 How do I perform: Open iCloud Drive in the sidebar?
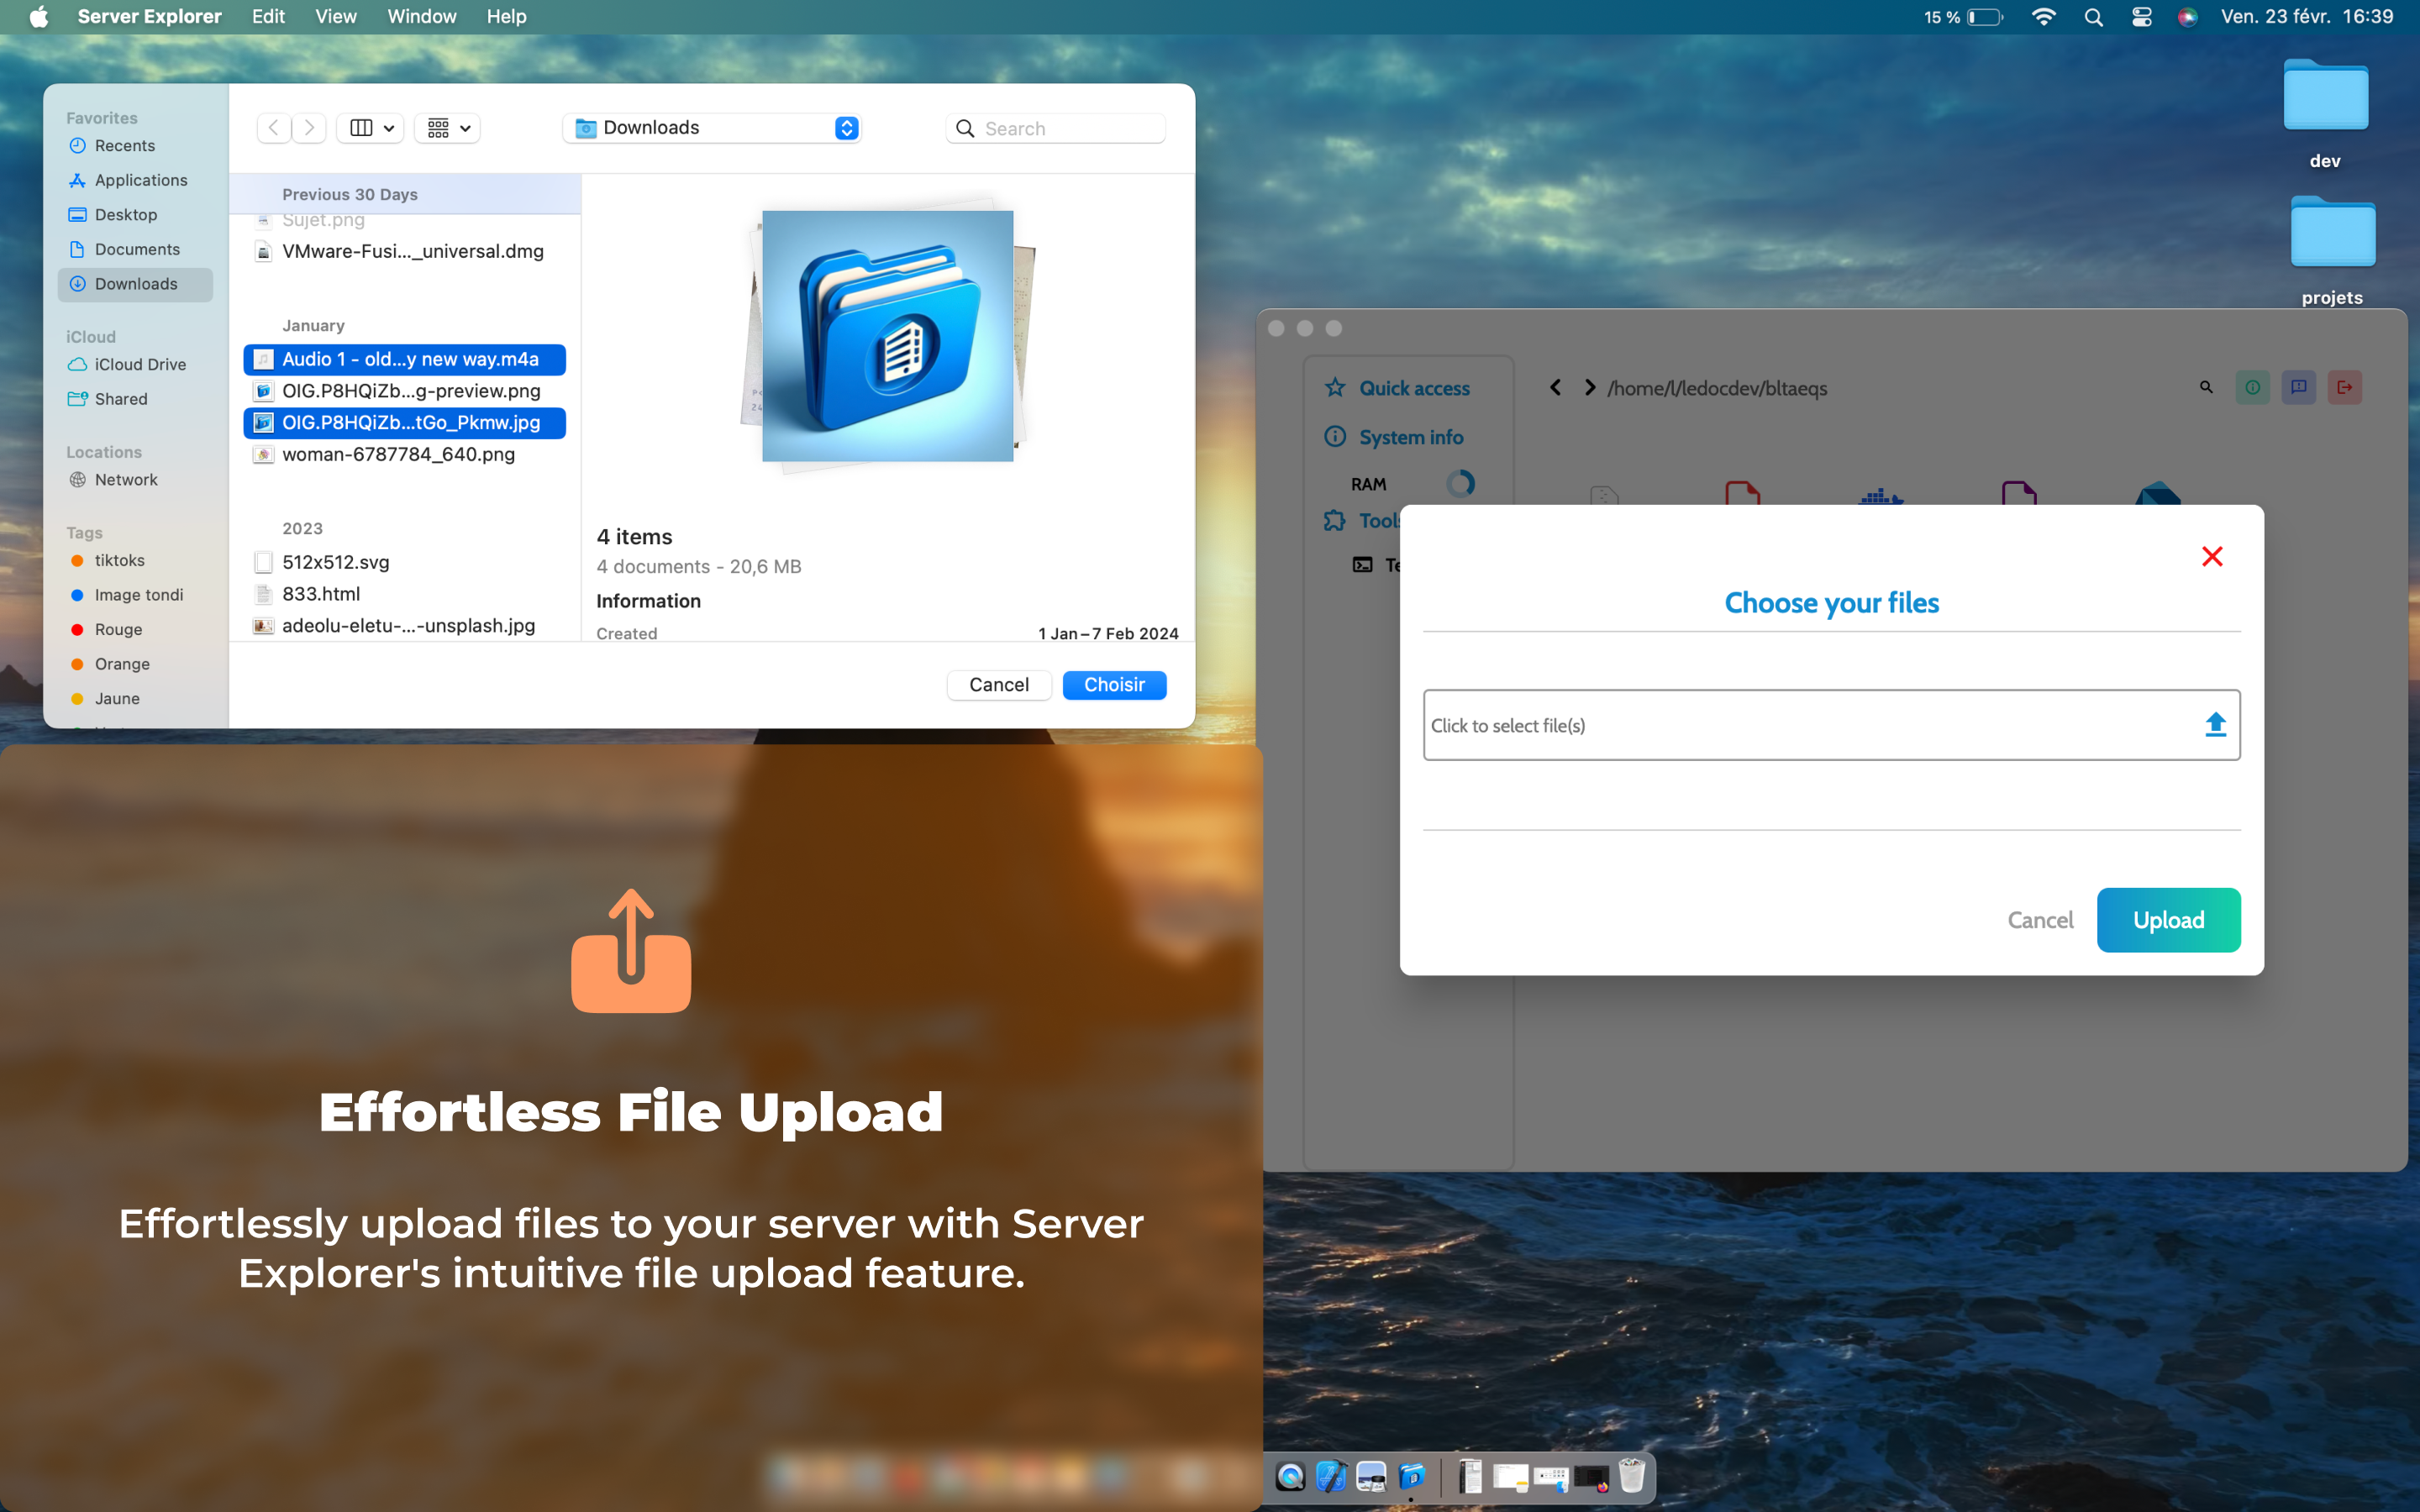(135, 365)
